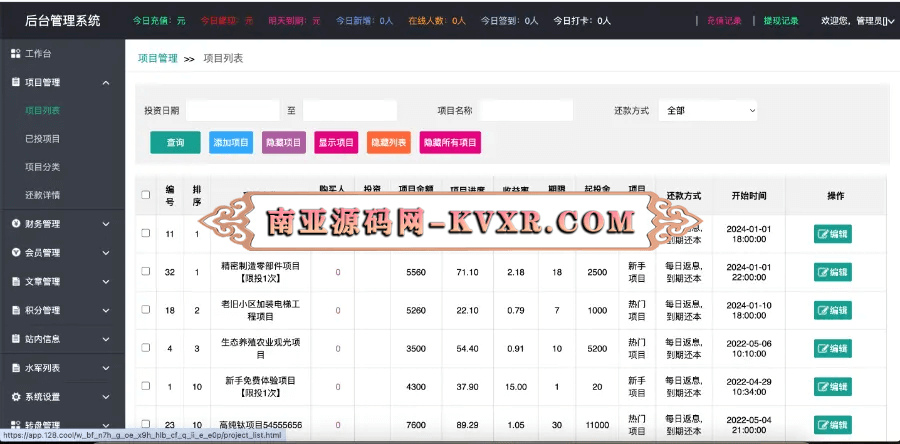This screenshot has width=900, height=444.
Task: Click the 开始时间 column header
Action: [x=749, y=196]
